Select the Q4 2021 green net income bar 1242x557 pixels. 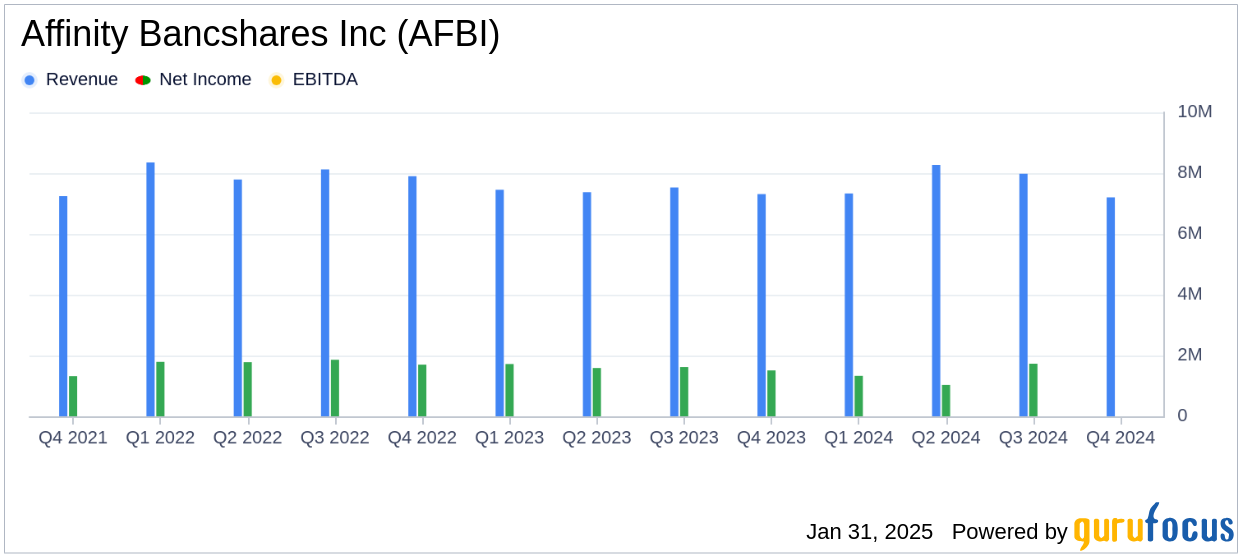[x=73, y=396]
